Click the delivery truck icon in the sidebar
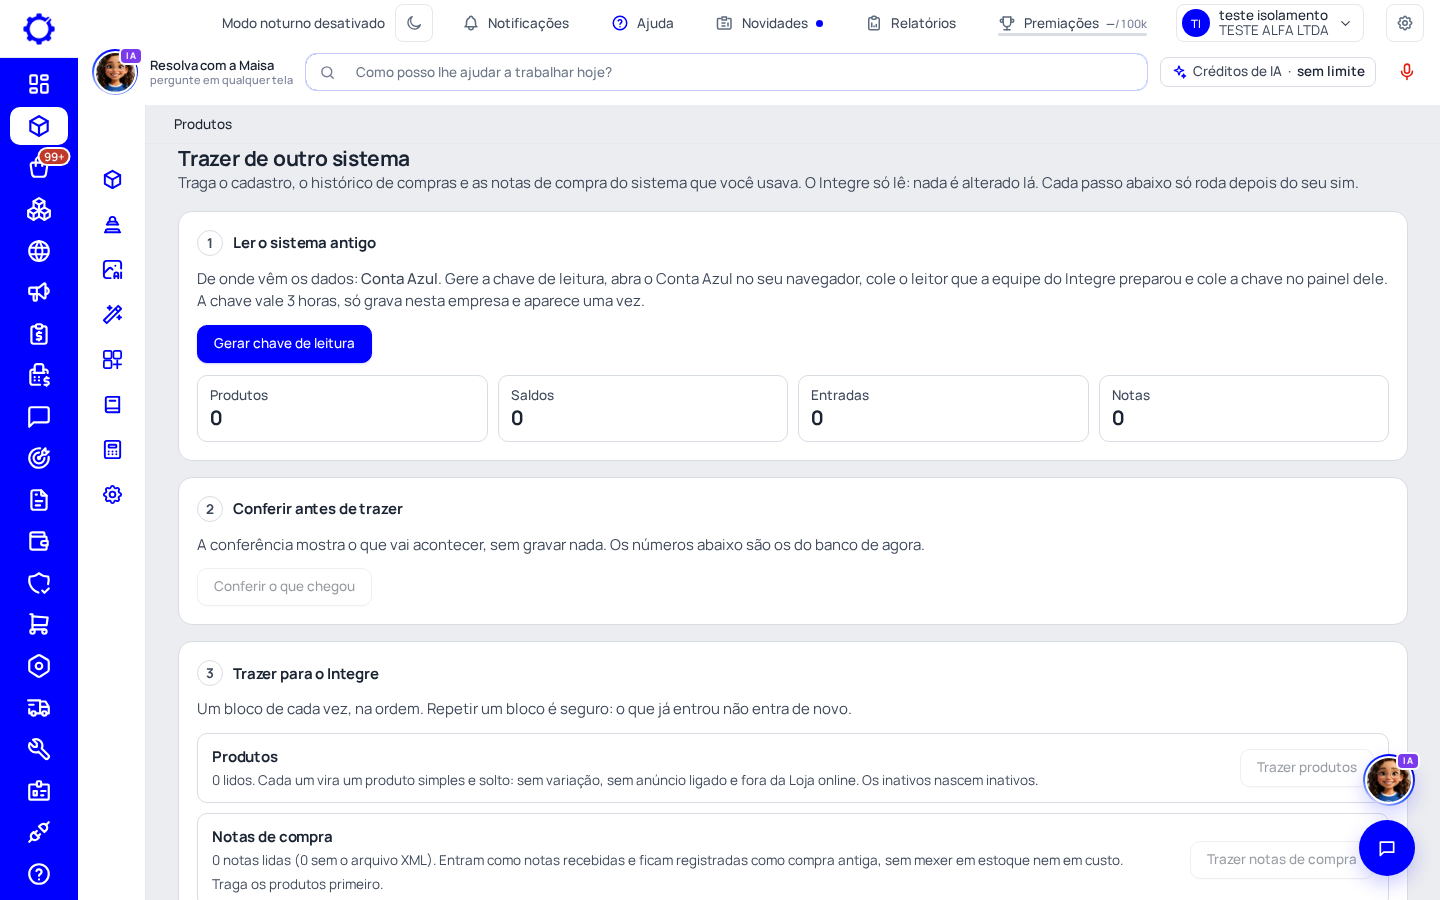 39,708
